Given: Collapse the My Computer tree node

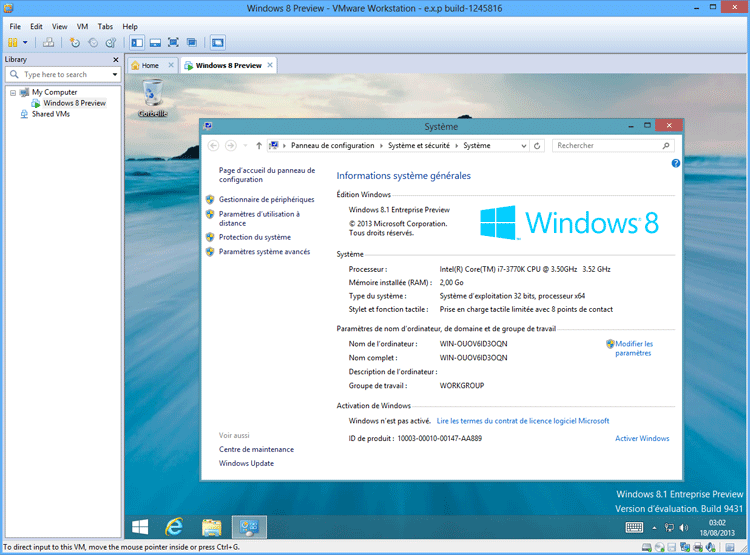Looking at the screenshot, I should tap(13, 92).
